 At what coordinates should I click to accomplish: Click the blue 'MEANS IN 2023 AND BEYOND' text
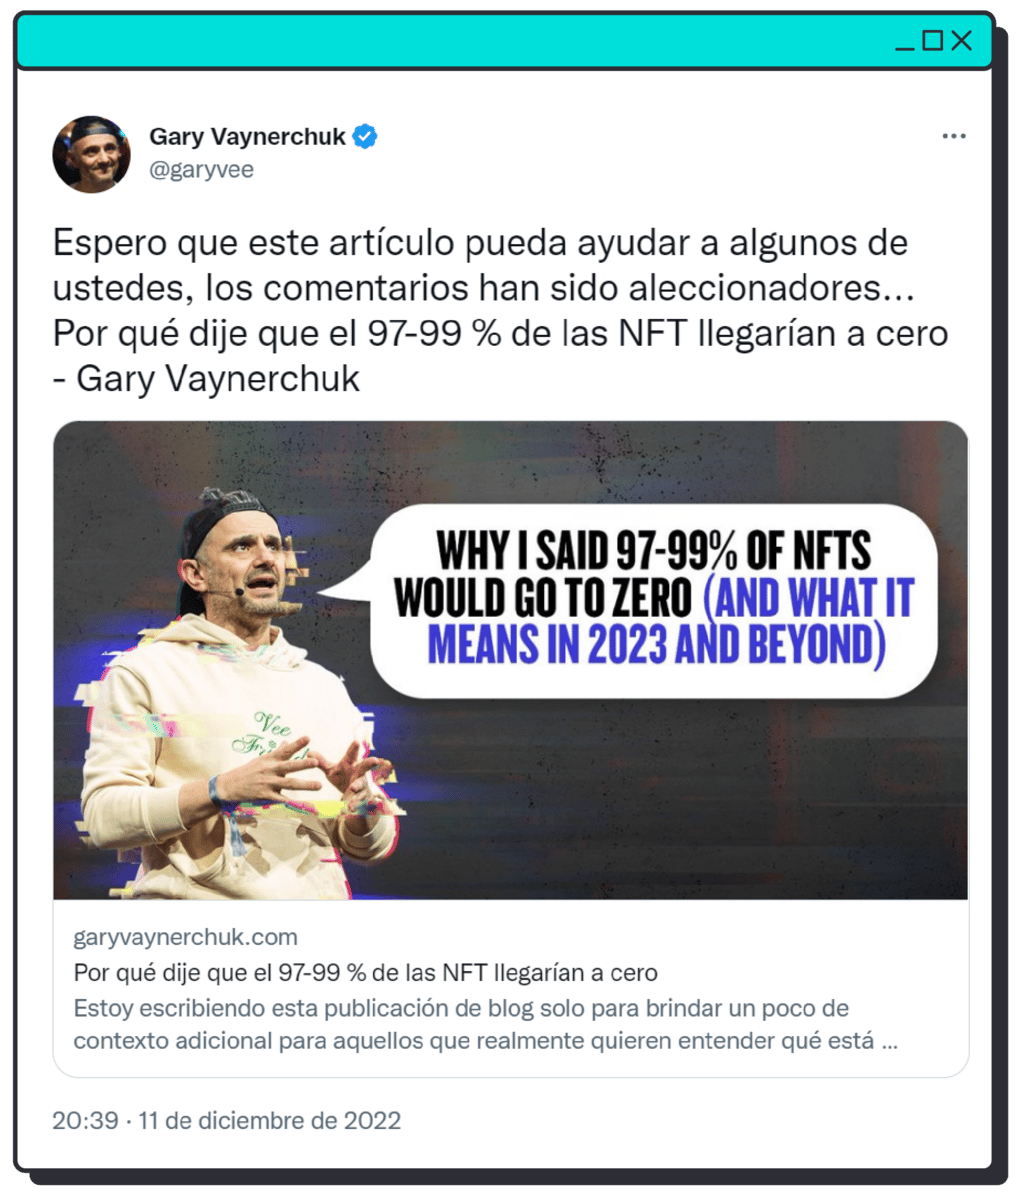(x=656, y=644)
